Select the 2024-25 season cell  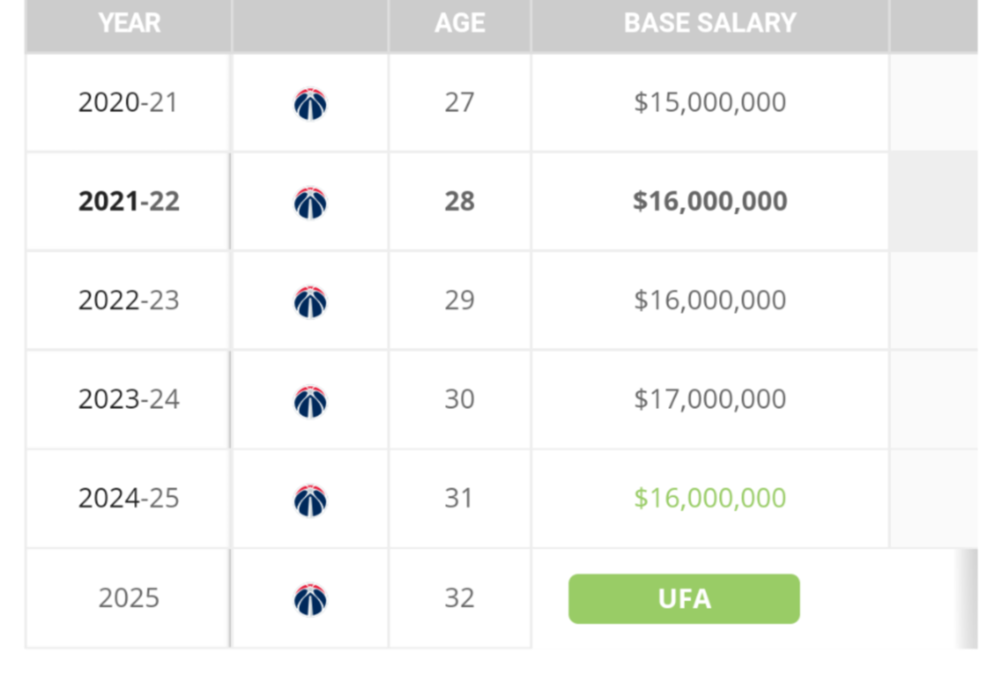(129, 499)
